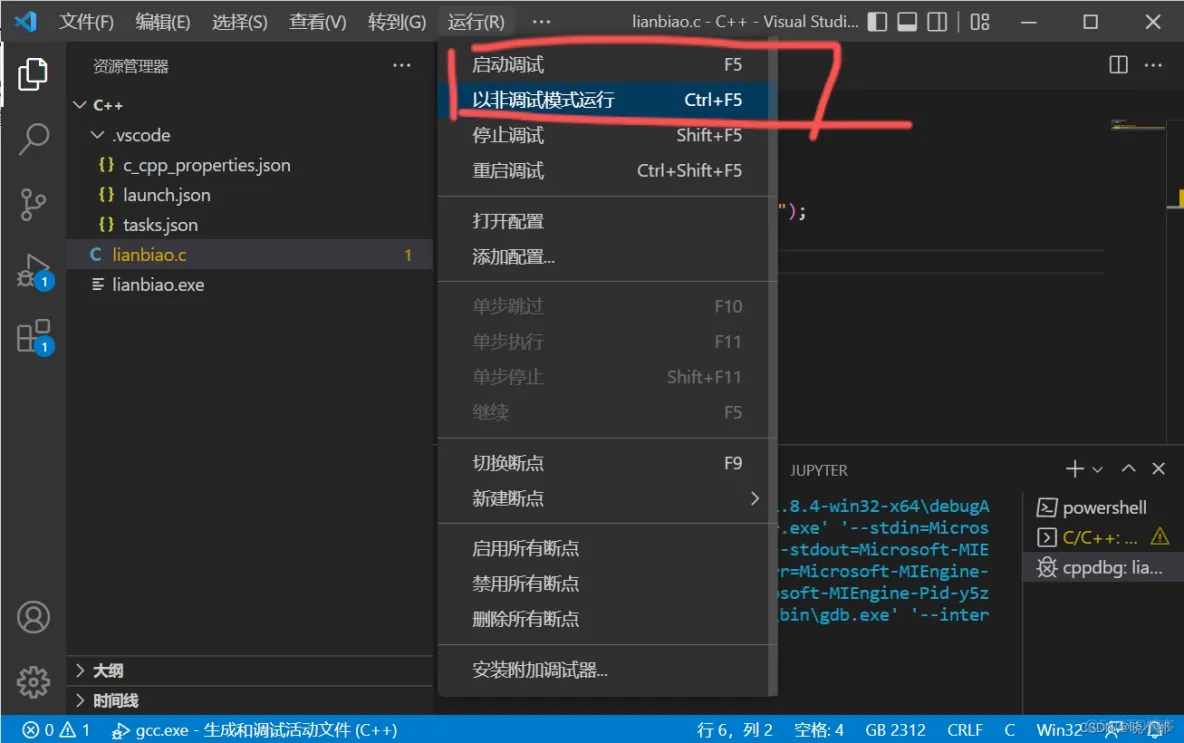Image resolution: width=1184 pixels, height=743 pixels.
Task: Add a new terminal with plus icon
Action: pyautogui.click(x=1074, y=469)
